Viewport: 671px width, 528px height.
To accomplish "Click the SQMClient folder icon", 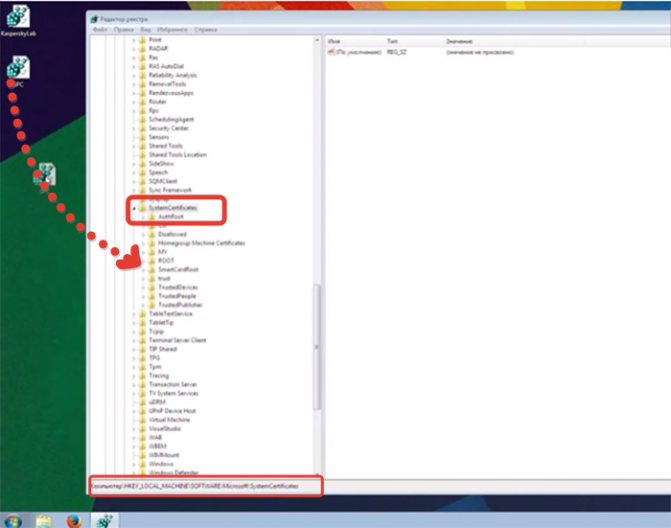I will coord(143,181).
